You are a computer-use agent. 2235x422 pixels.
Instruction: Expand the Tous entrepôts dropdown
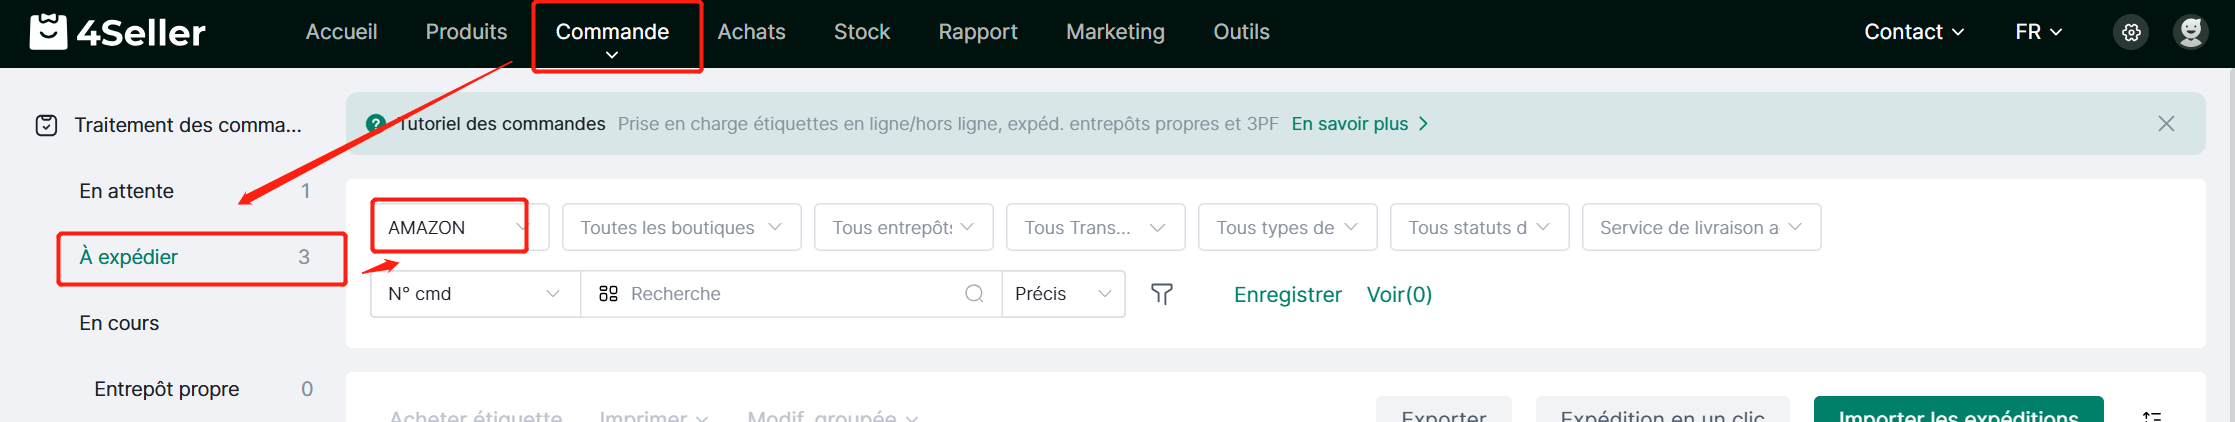coord(904,227)
